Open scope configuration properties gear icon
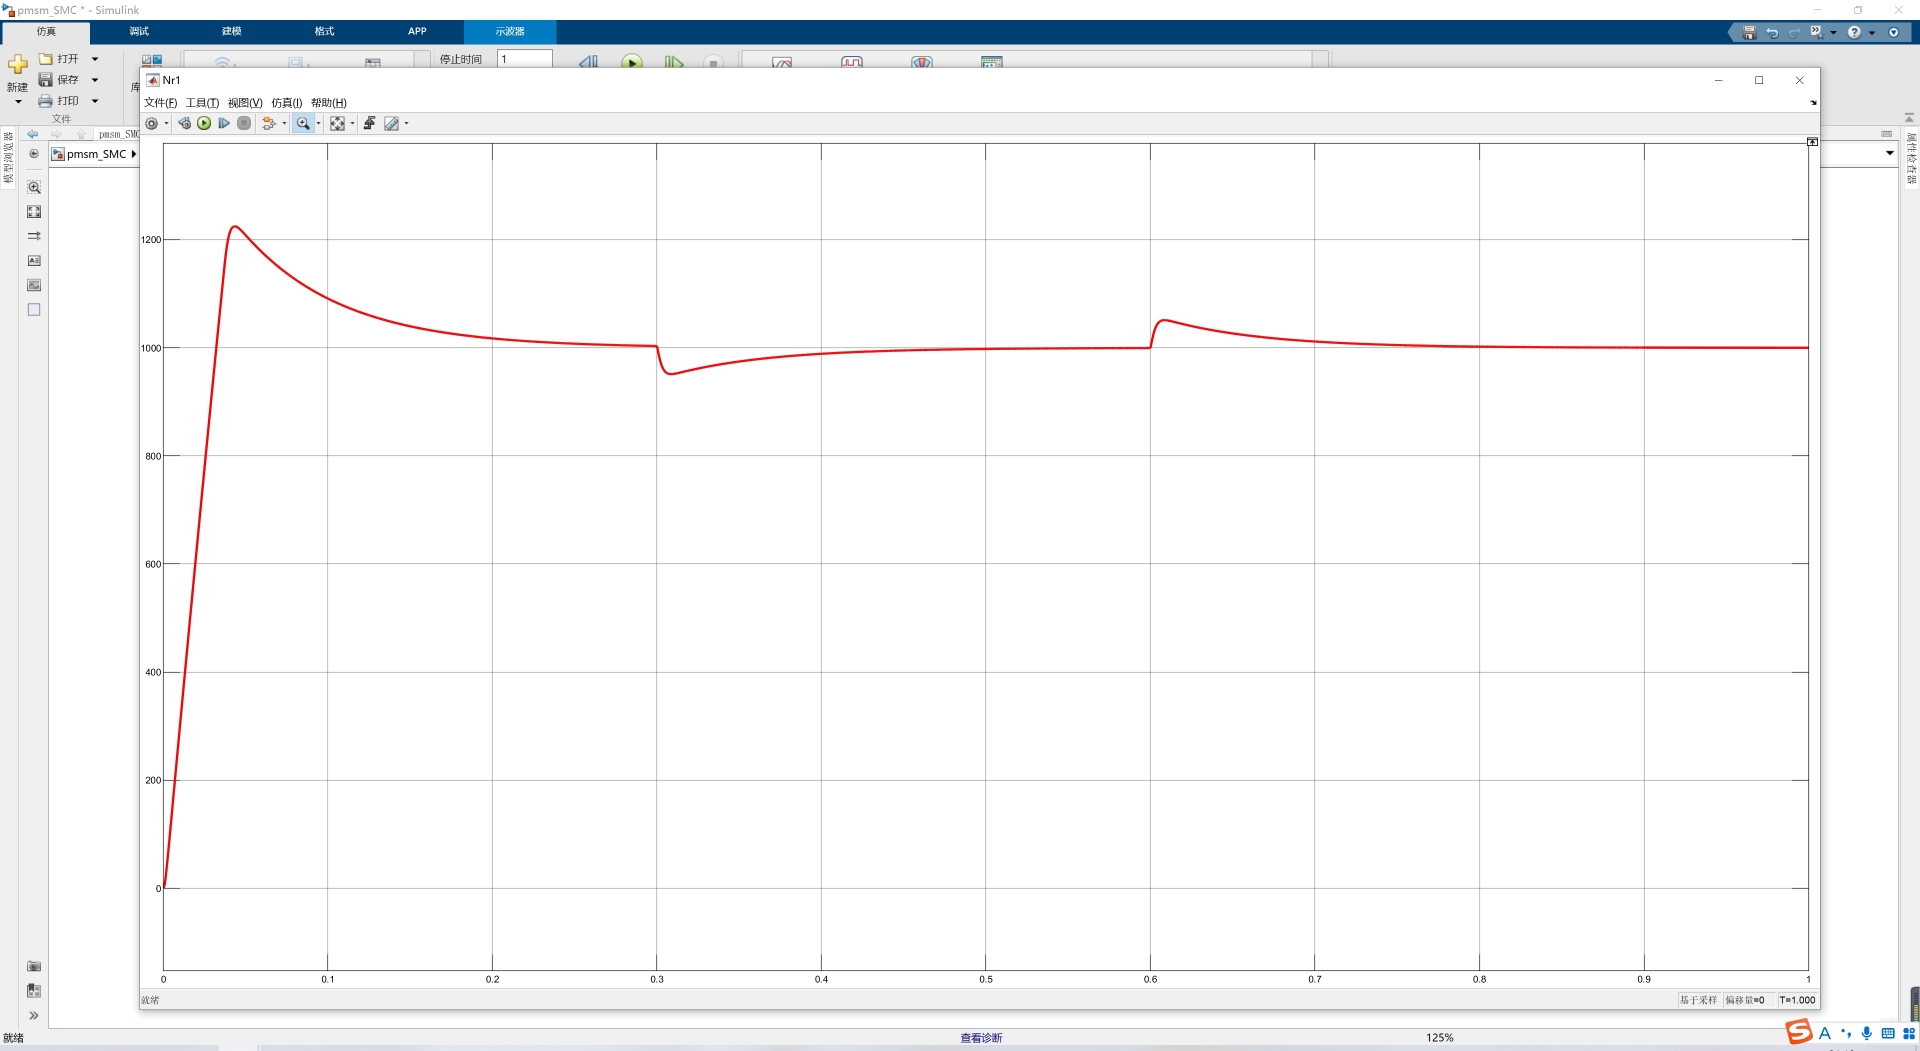Viewport: 1920px width, 1051px height. (151, 124)
